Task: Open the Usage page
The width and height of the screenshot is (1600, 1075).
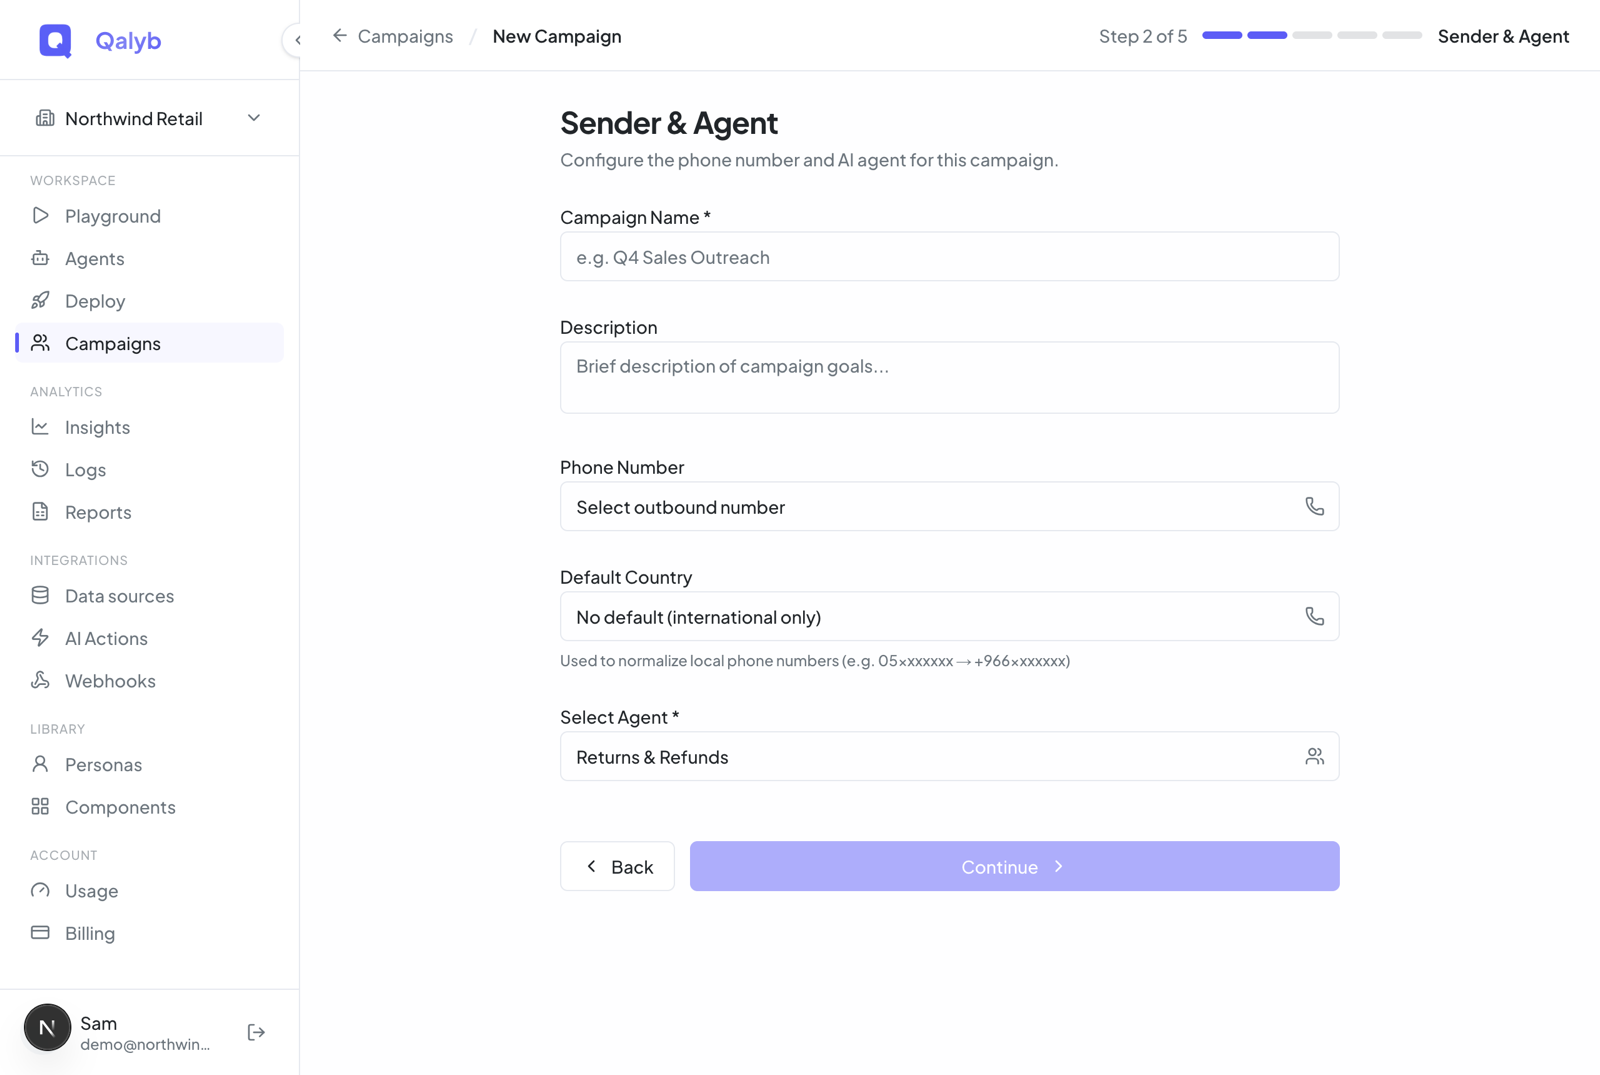Action: [x=150, y=891]
